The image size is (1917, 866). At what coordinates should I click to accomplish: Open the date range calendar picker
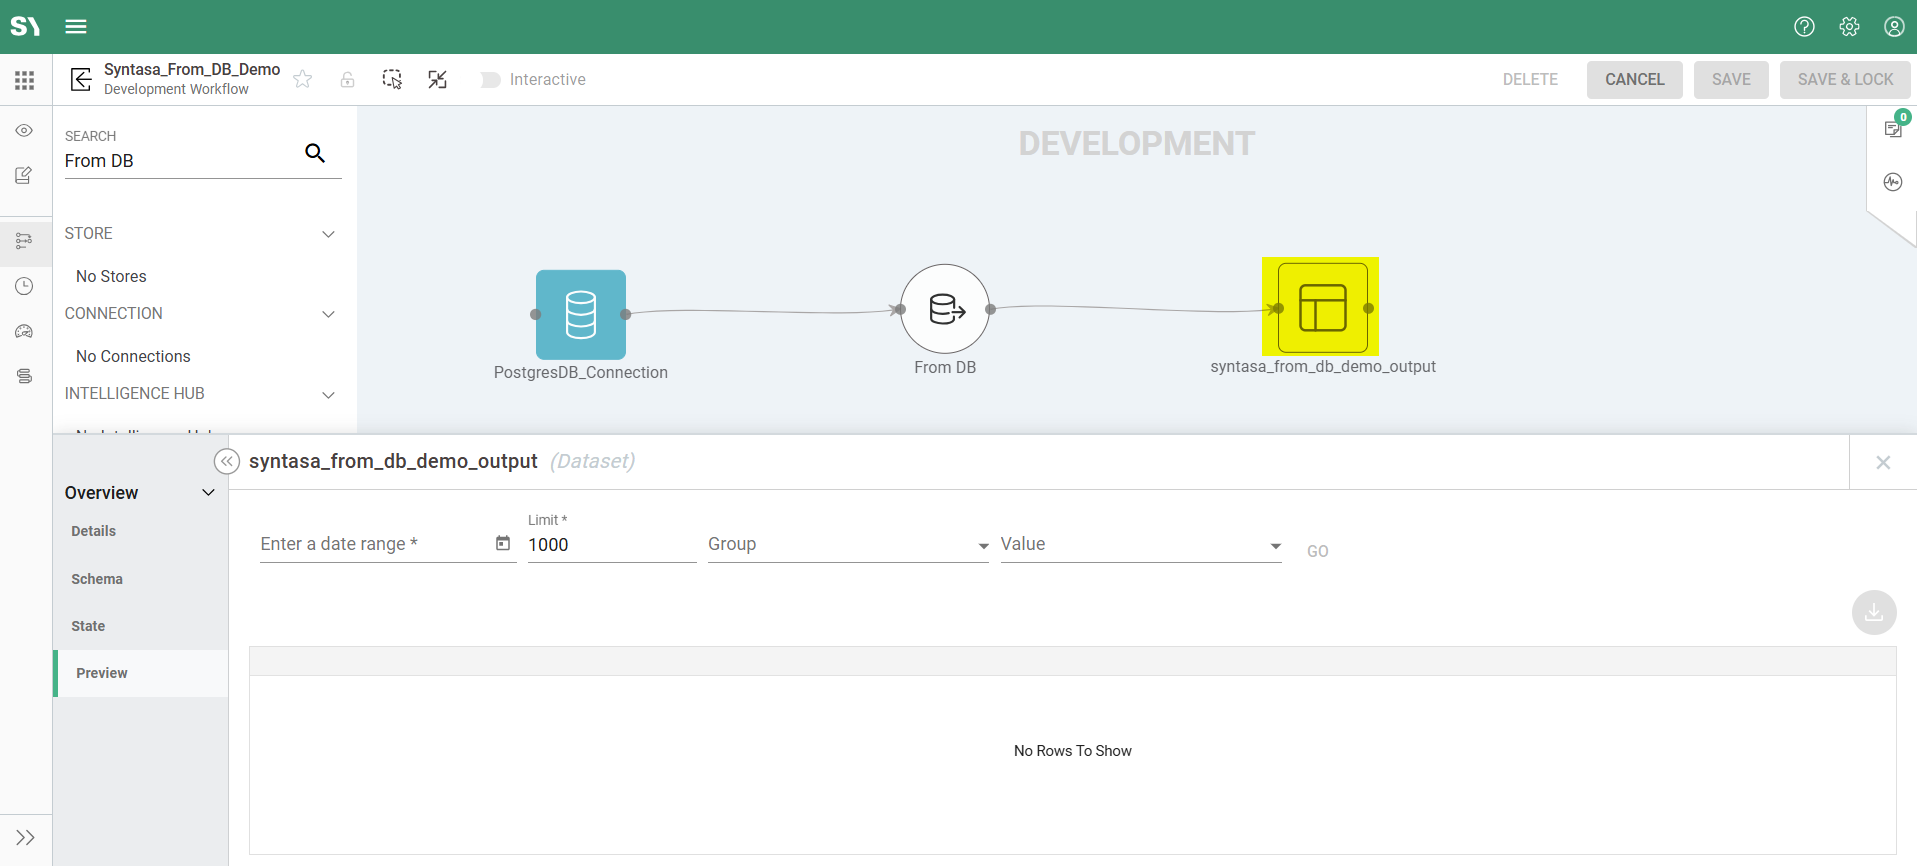click(x=503, y=543)
